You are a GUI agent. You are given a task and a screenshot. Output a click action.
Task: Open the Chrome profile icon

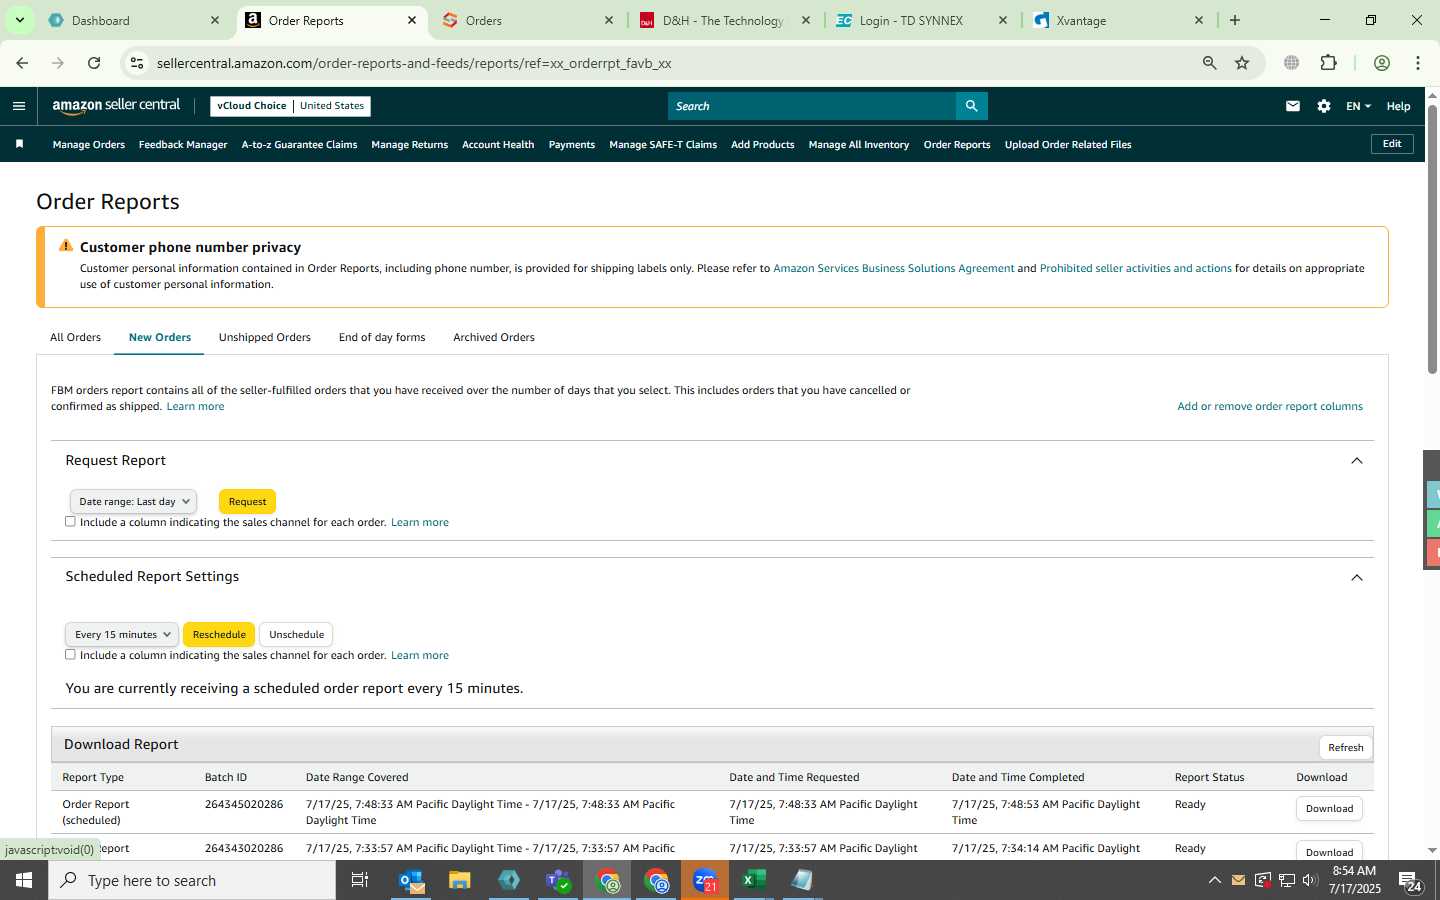click(1382, 63)
